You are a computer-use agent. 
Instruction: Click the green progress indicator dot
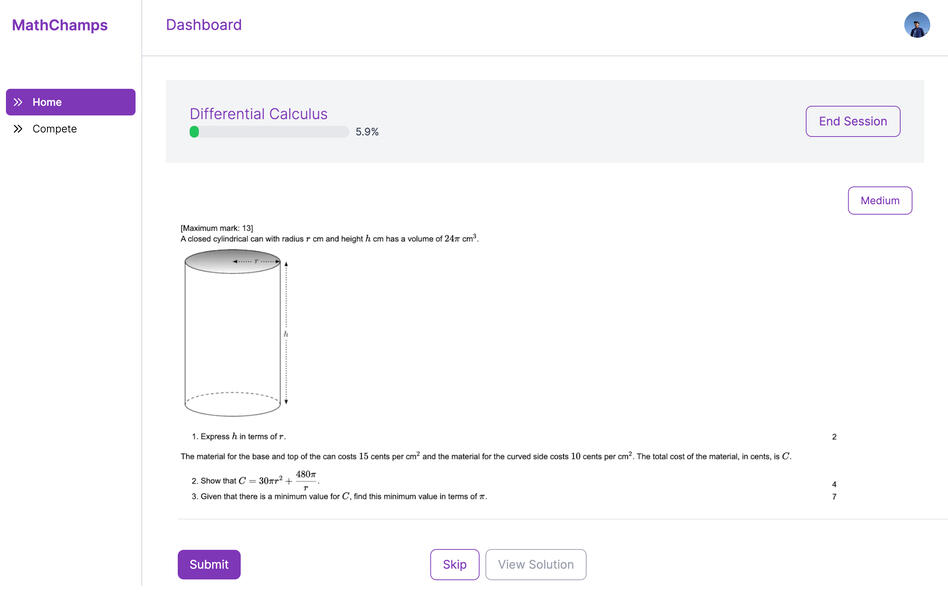(x=194, y=132)
